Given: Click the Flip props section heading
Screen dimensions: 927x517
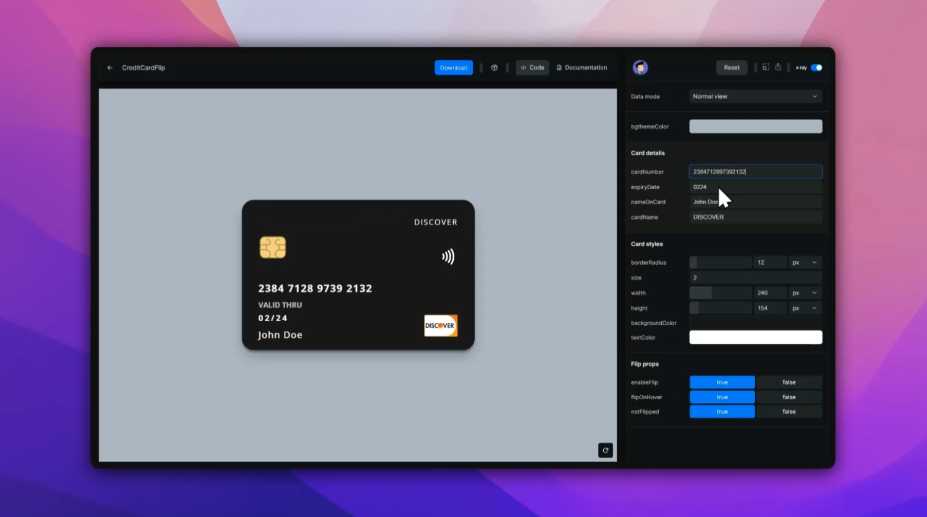Looking at the screenshot, I should [x=644, y=364].
